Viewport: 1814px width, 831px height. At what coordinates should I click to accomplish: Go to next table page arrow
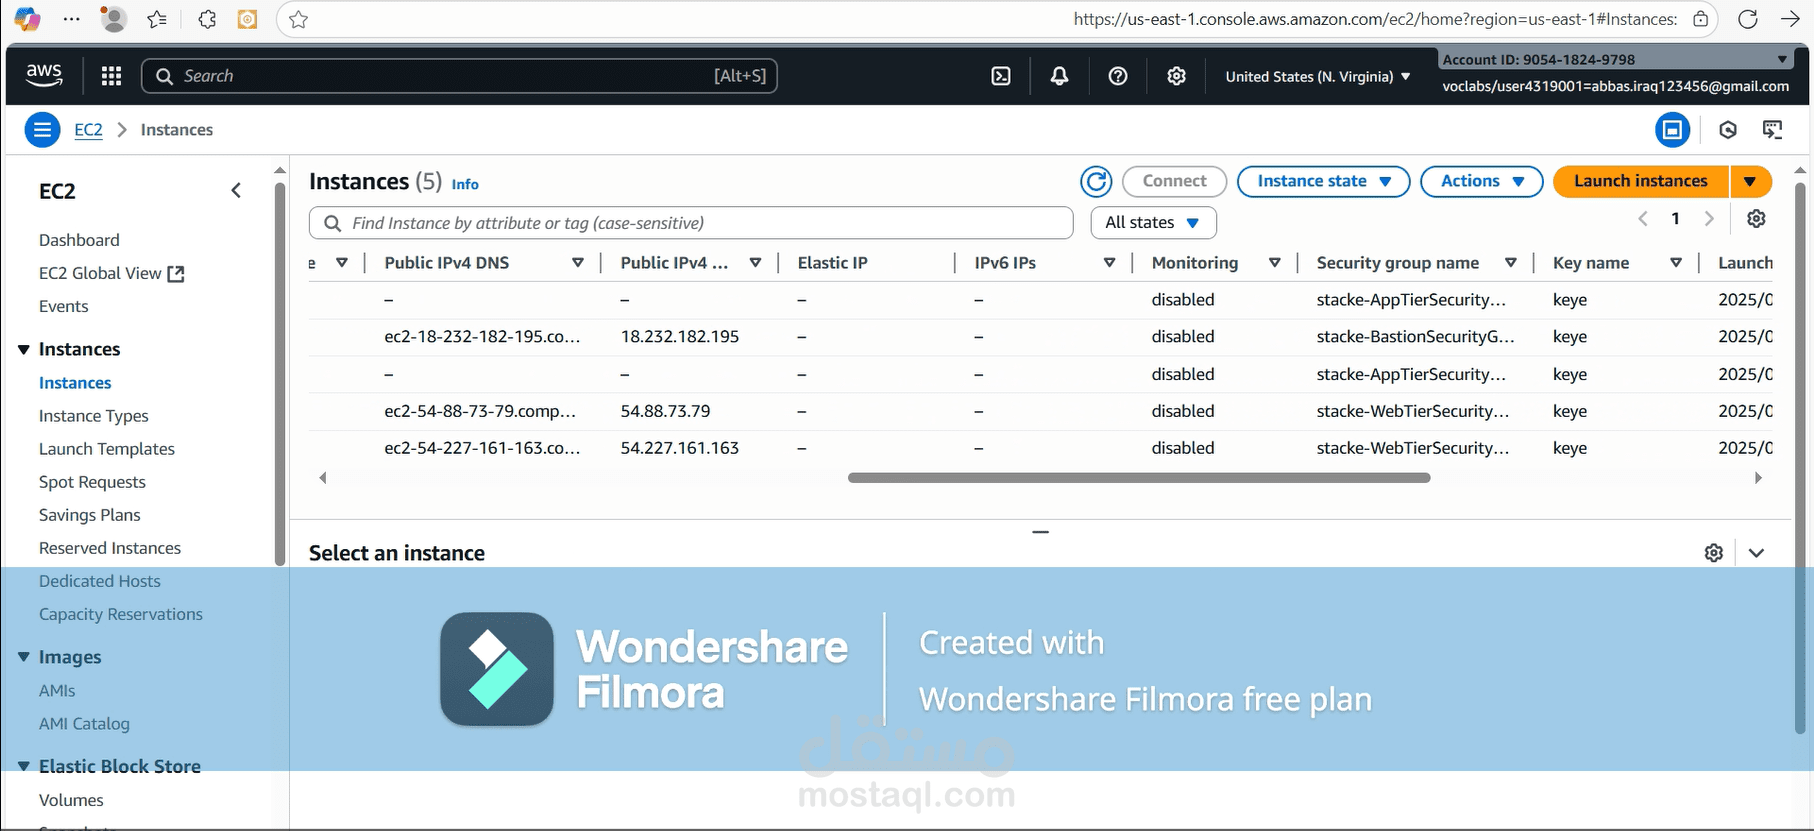[1709, 218]
